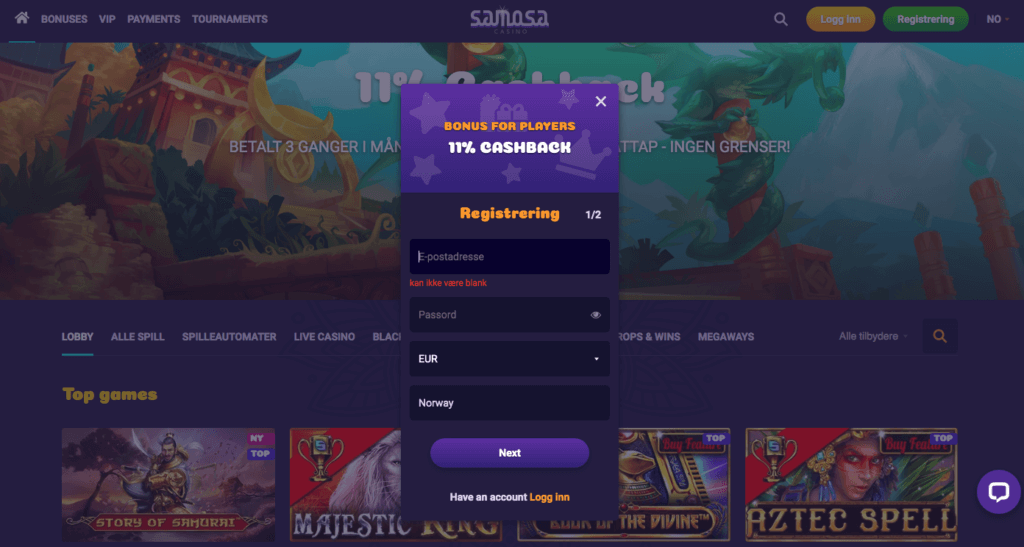This screenshot has height=547, width=1024.
Task: Click the Samosa Casino logo
Action: click(x=509, y=20)
